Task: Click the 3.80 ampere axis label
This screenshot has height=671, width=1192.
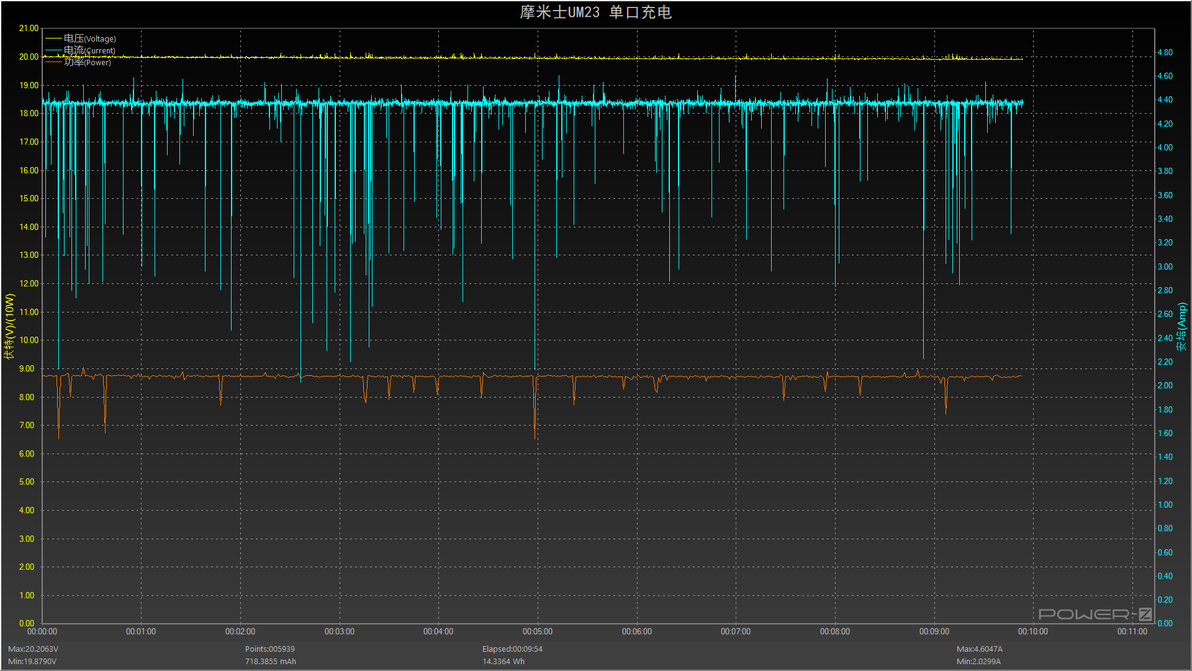Action: (1165, 171)
